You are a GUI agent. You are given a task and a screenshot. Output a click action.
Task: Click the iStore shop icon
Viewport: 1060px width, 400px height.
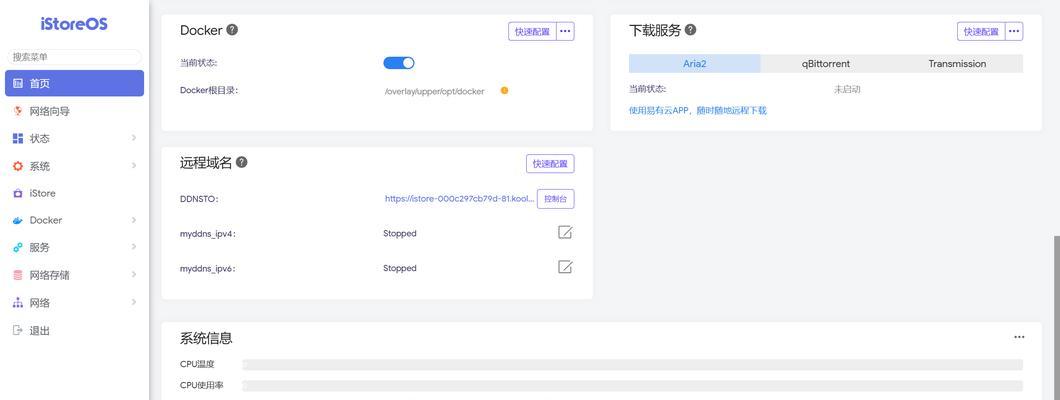[x=18, y=193]
